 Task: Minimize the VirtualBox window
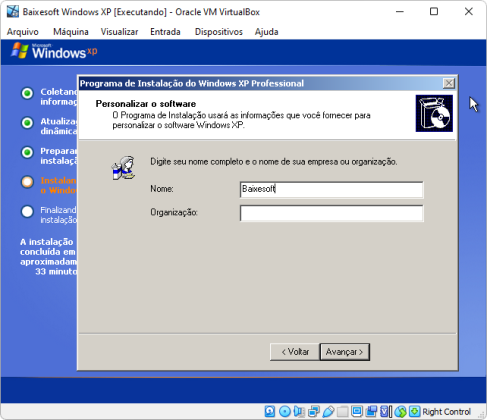(x=400, y=12)
